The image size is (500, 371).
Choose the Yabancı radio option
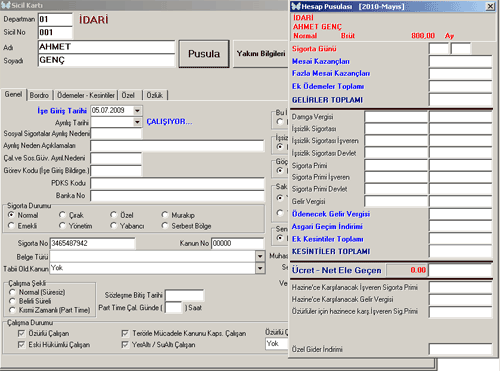[x=114, y=226]
